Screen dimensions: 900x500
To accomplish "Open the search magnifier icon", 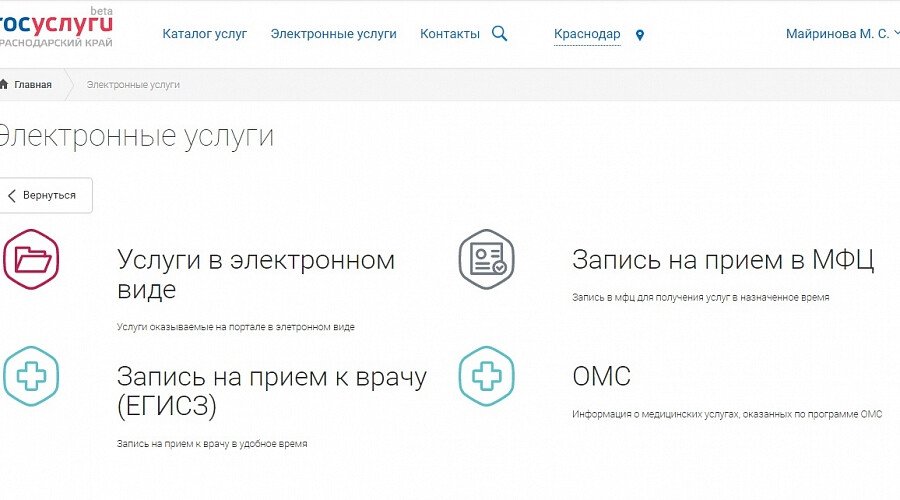I will pyautogui.click(x=500, y=33).
